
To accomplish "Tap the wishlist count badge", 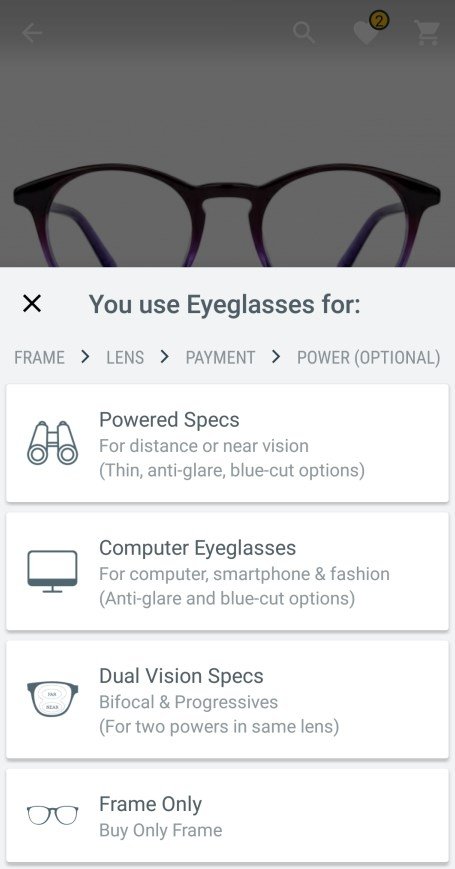I will (x=379, y=21).
